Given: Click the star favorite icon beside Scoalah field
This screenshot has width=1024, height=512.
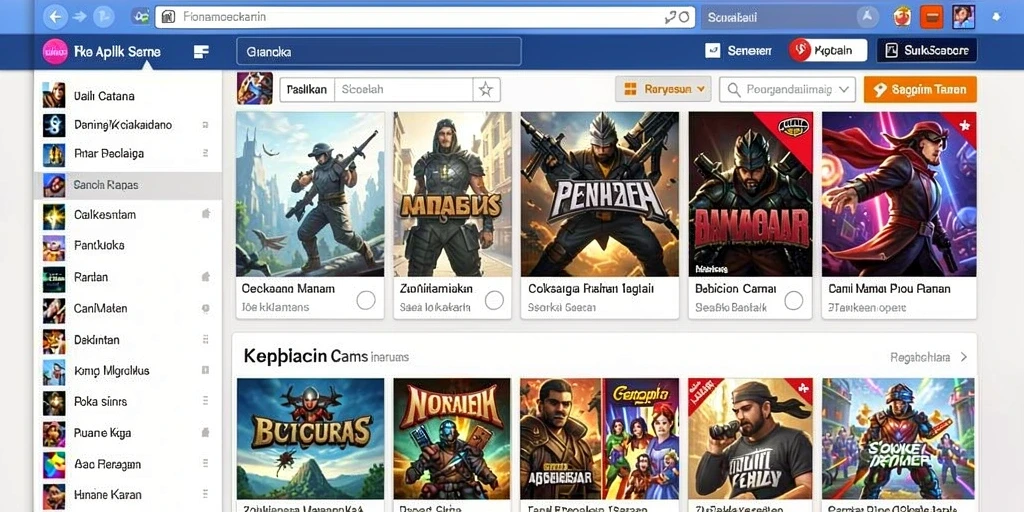Looking at the screenshot, I should coord(486,89).
